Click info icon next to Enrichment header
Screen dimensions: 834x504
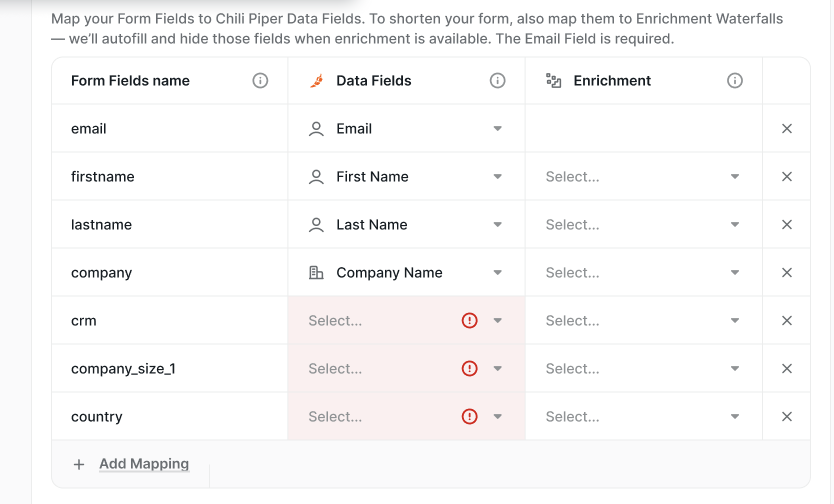735,81
